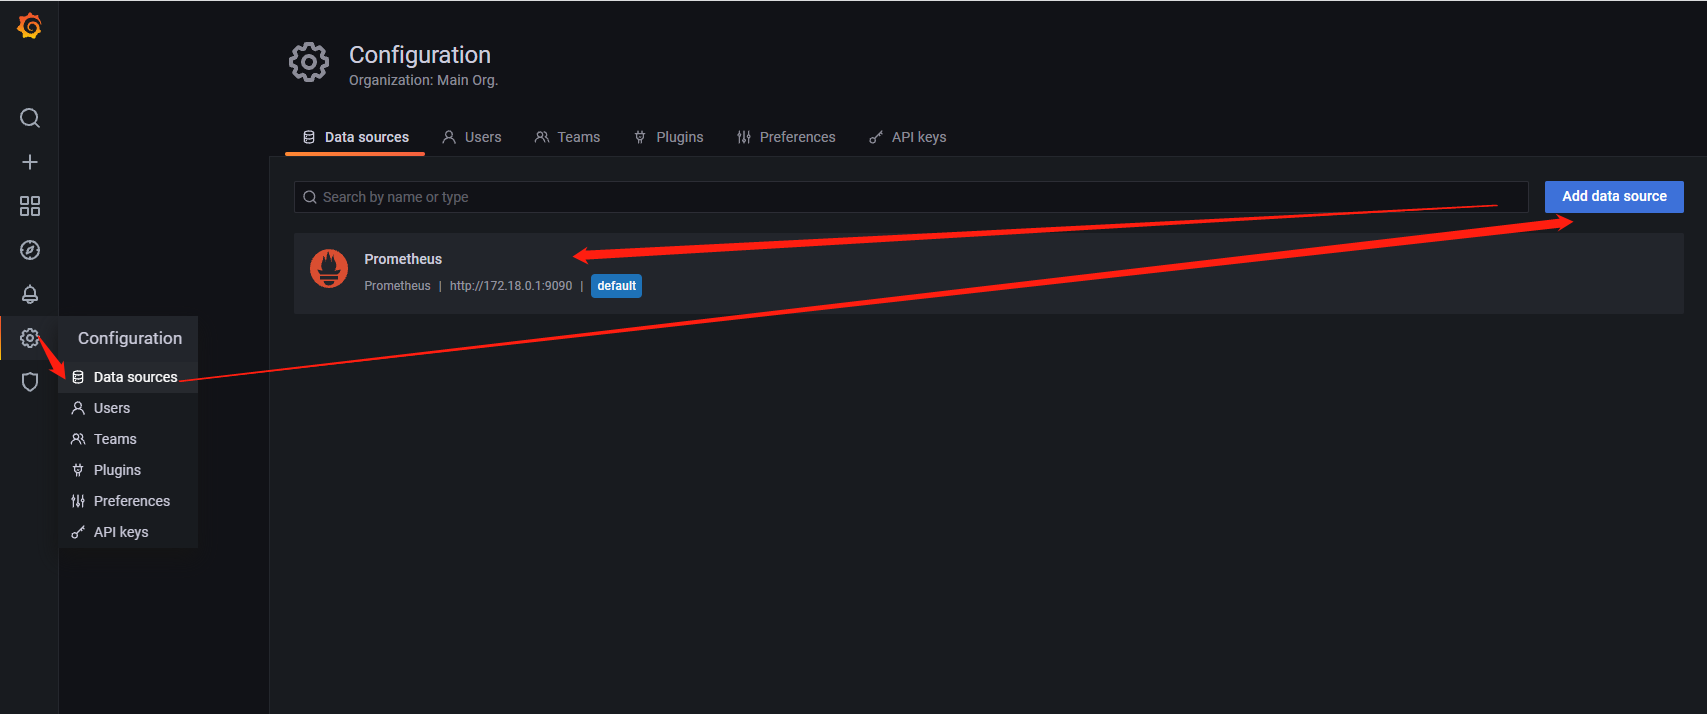Click the Prometheus flame logo icon
This screenshot has height=714, width=1707.
tap(329, 268)
